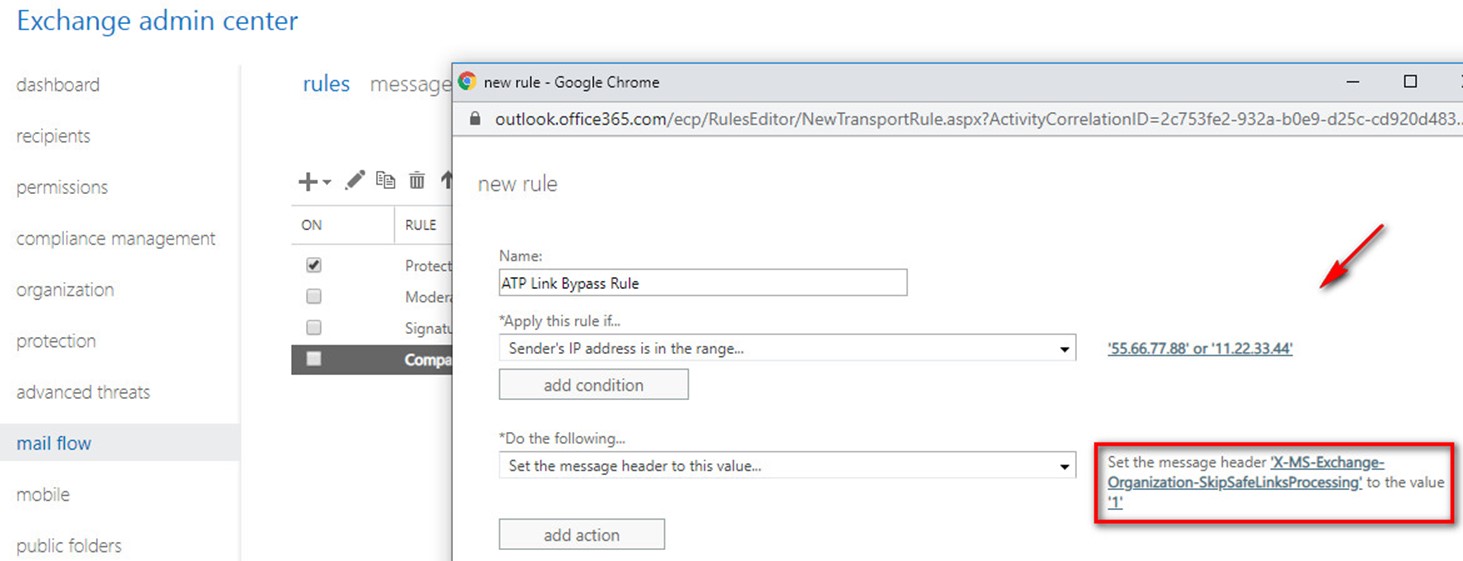Click the Chrome icon in new rule window title

(x=467, y=82)
